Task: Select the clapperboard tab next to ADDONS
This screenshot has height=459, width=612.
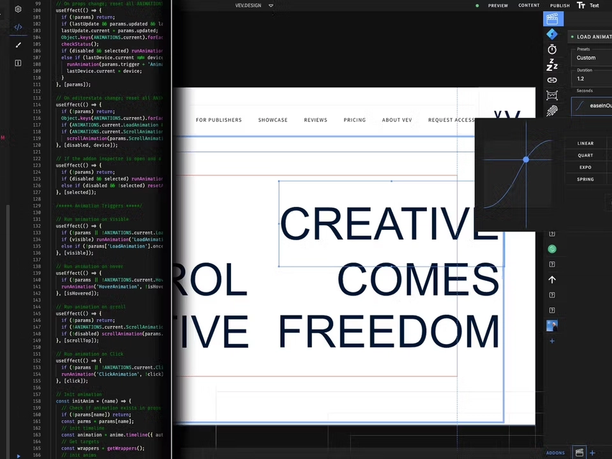Action: click(x=580, y=452)
